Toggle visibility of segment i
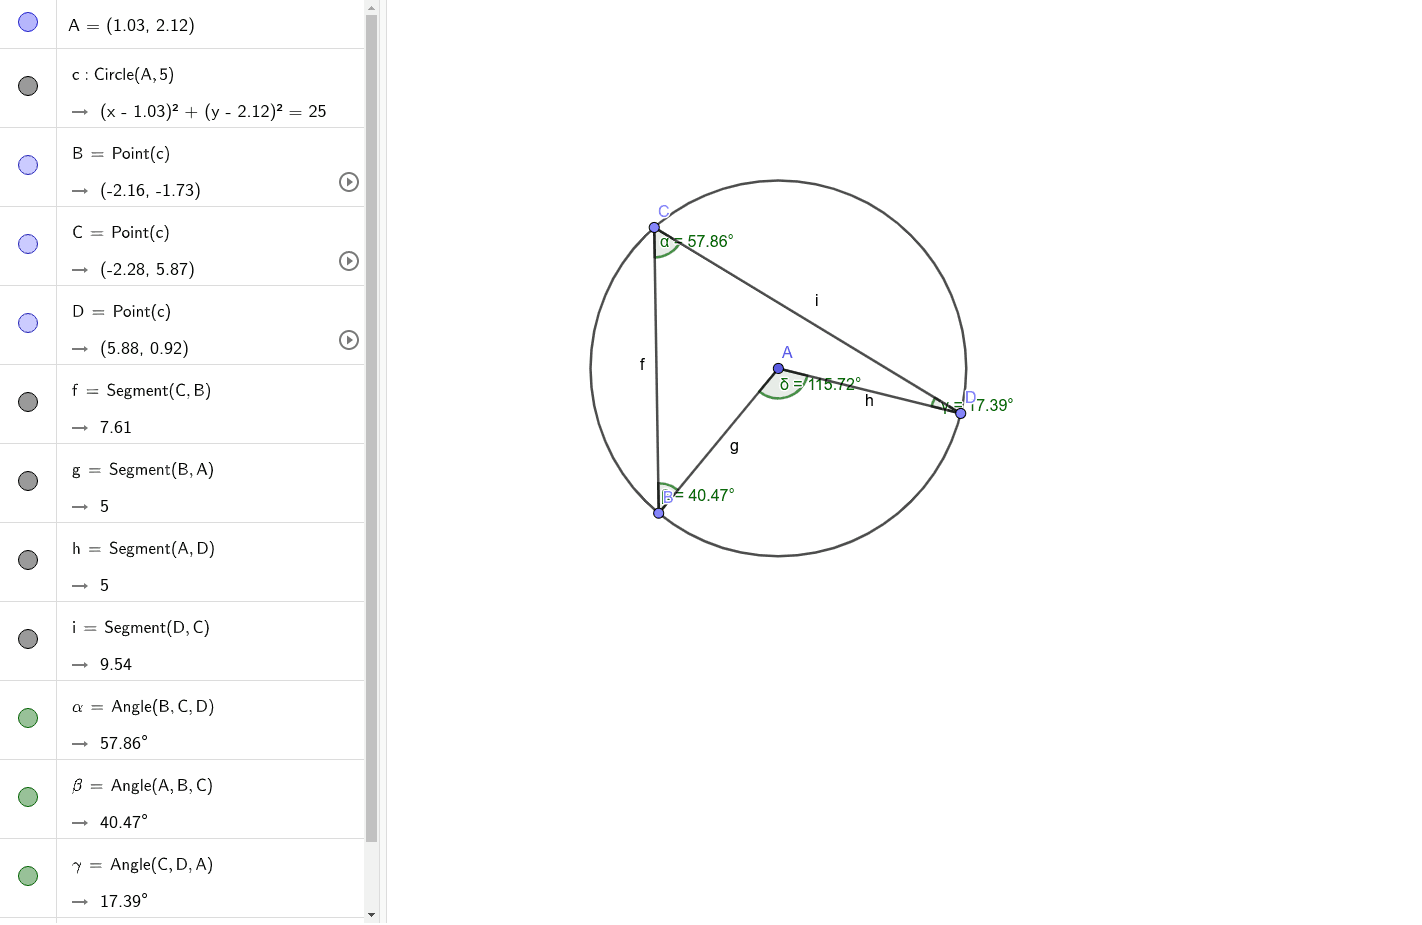Image resolution: width=1422 pixels, height=925 pixels. pyautogui.click(x=28, y=639)
